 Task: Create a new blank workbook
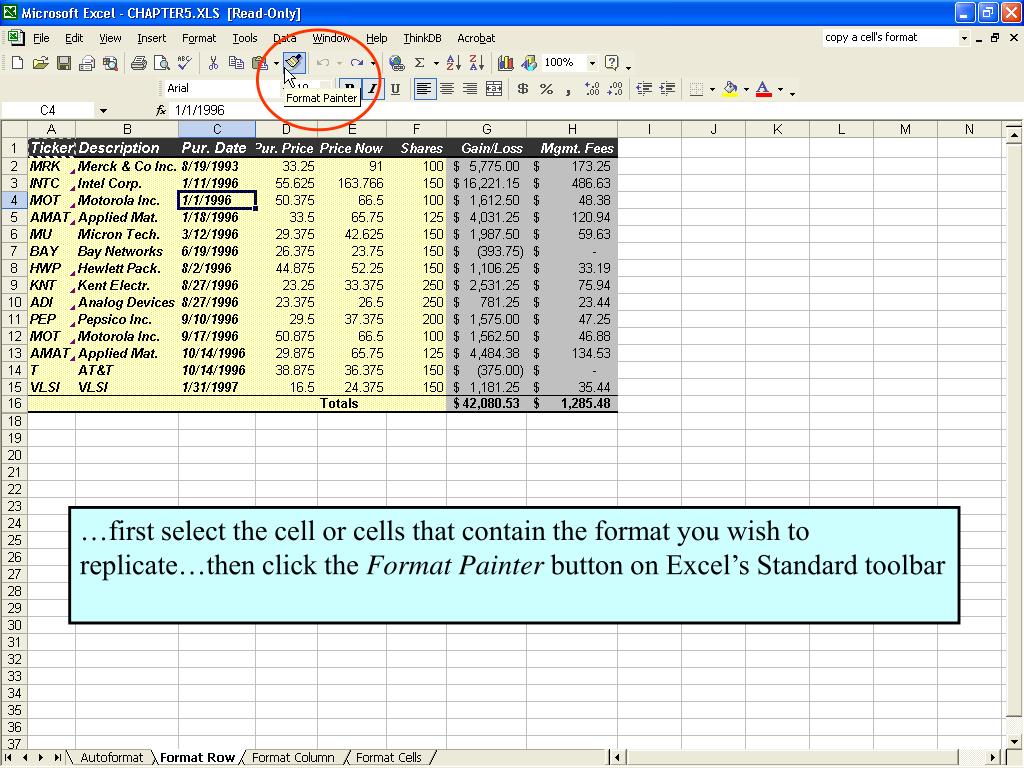(17, 63)
